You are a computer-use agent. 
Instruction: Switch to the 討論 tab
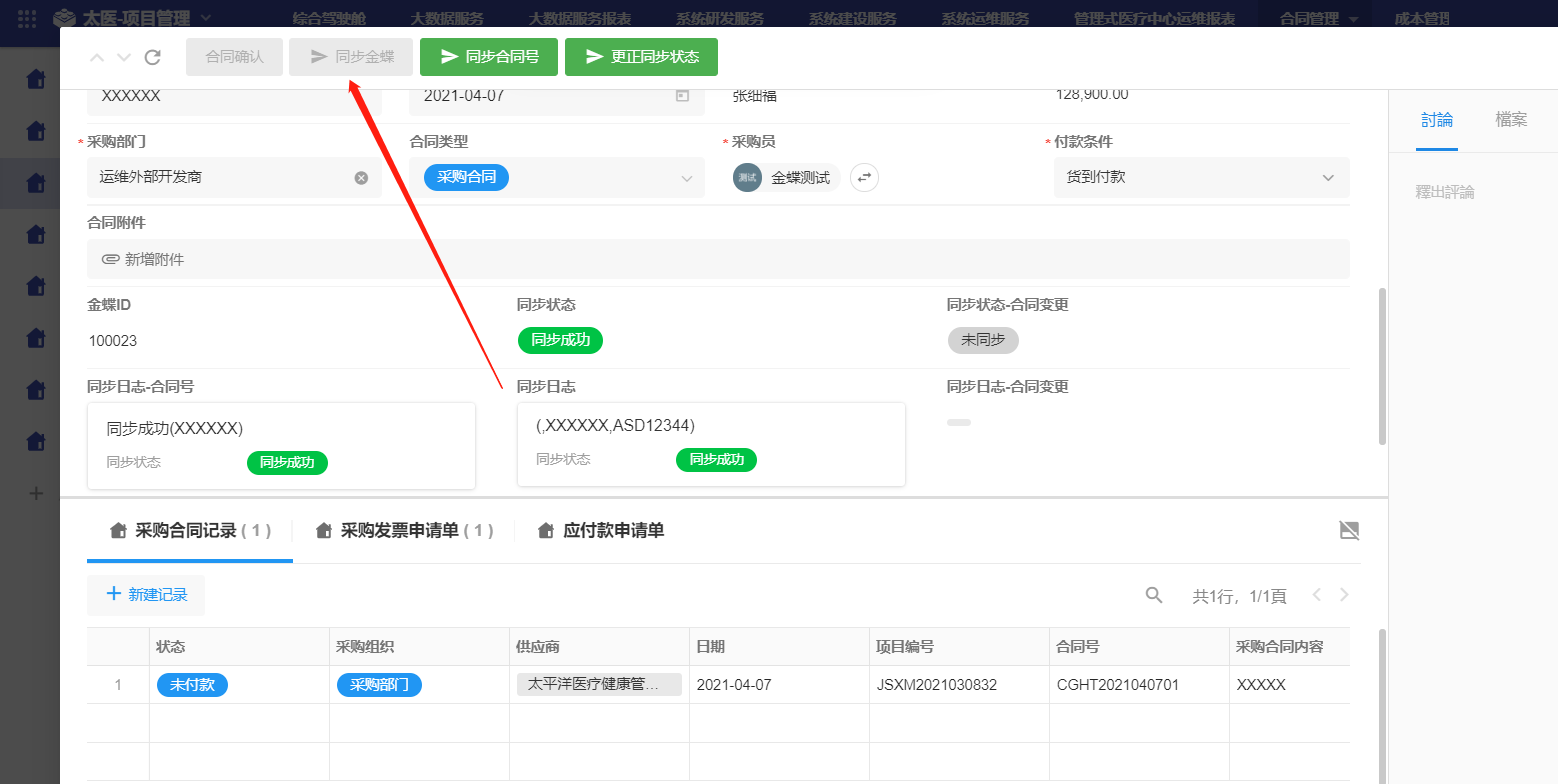tap(1437, 120)
